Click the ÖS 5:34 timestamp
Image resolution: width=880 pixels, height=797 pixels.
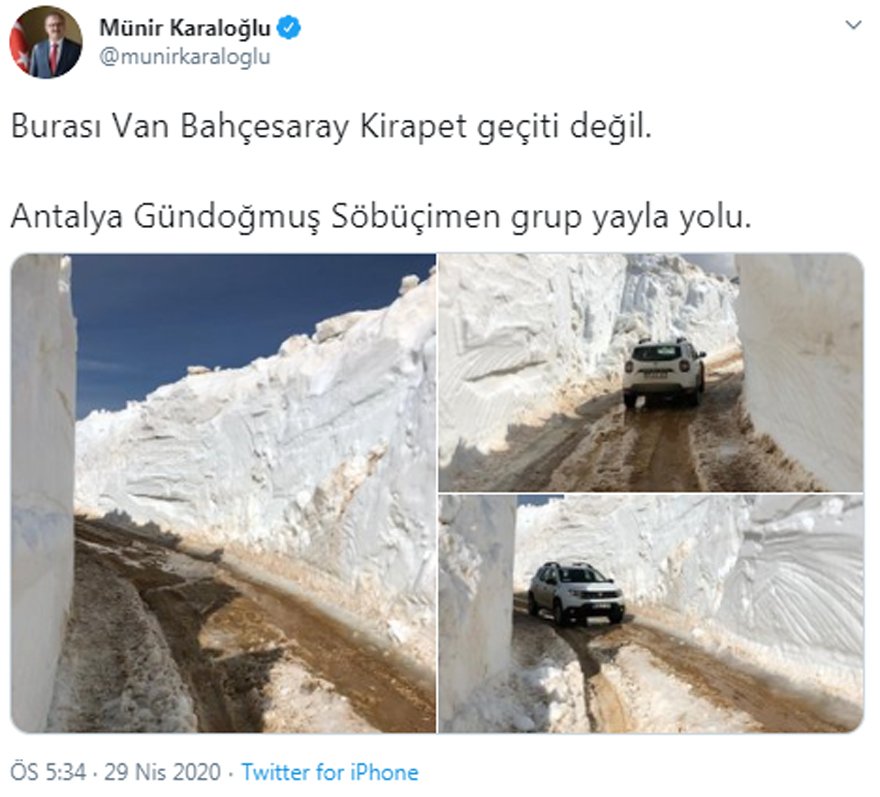(x=48, y=772)
